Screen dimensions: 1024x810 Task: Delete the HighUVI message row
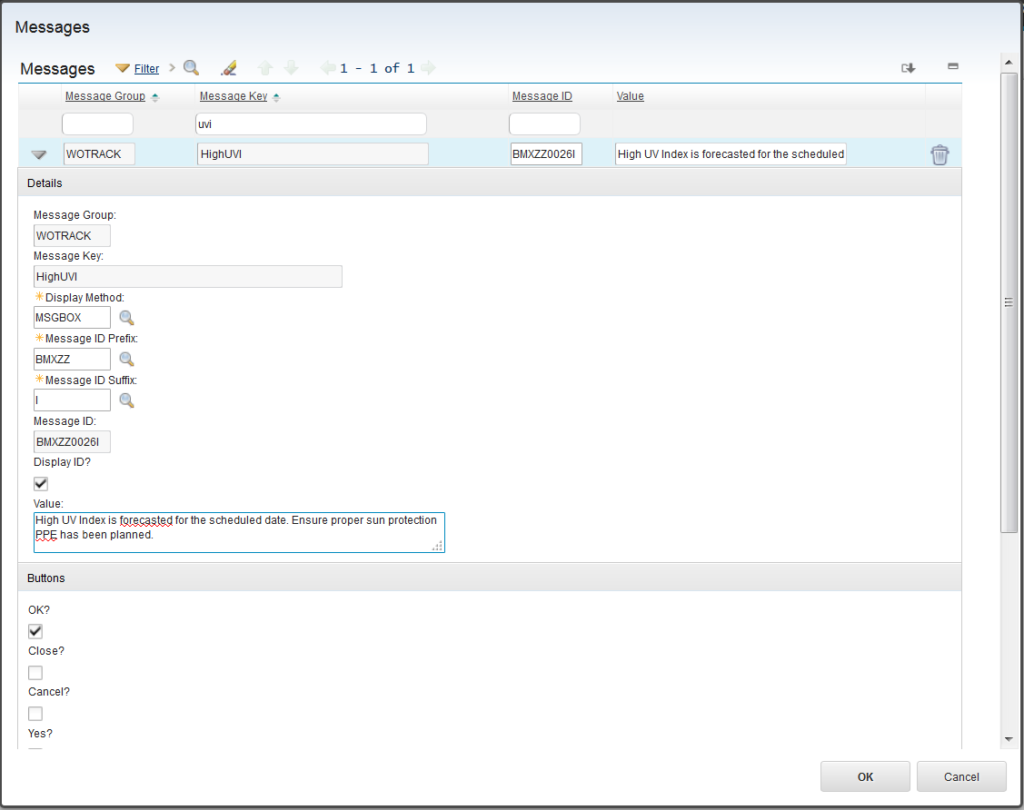[940, 155]
